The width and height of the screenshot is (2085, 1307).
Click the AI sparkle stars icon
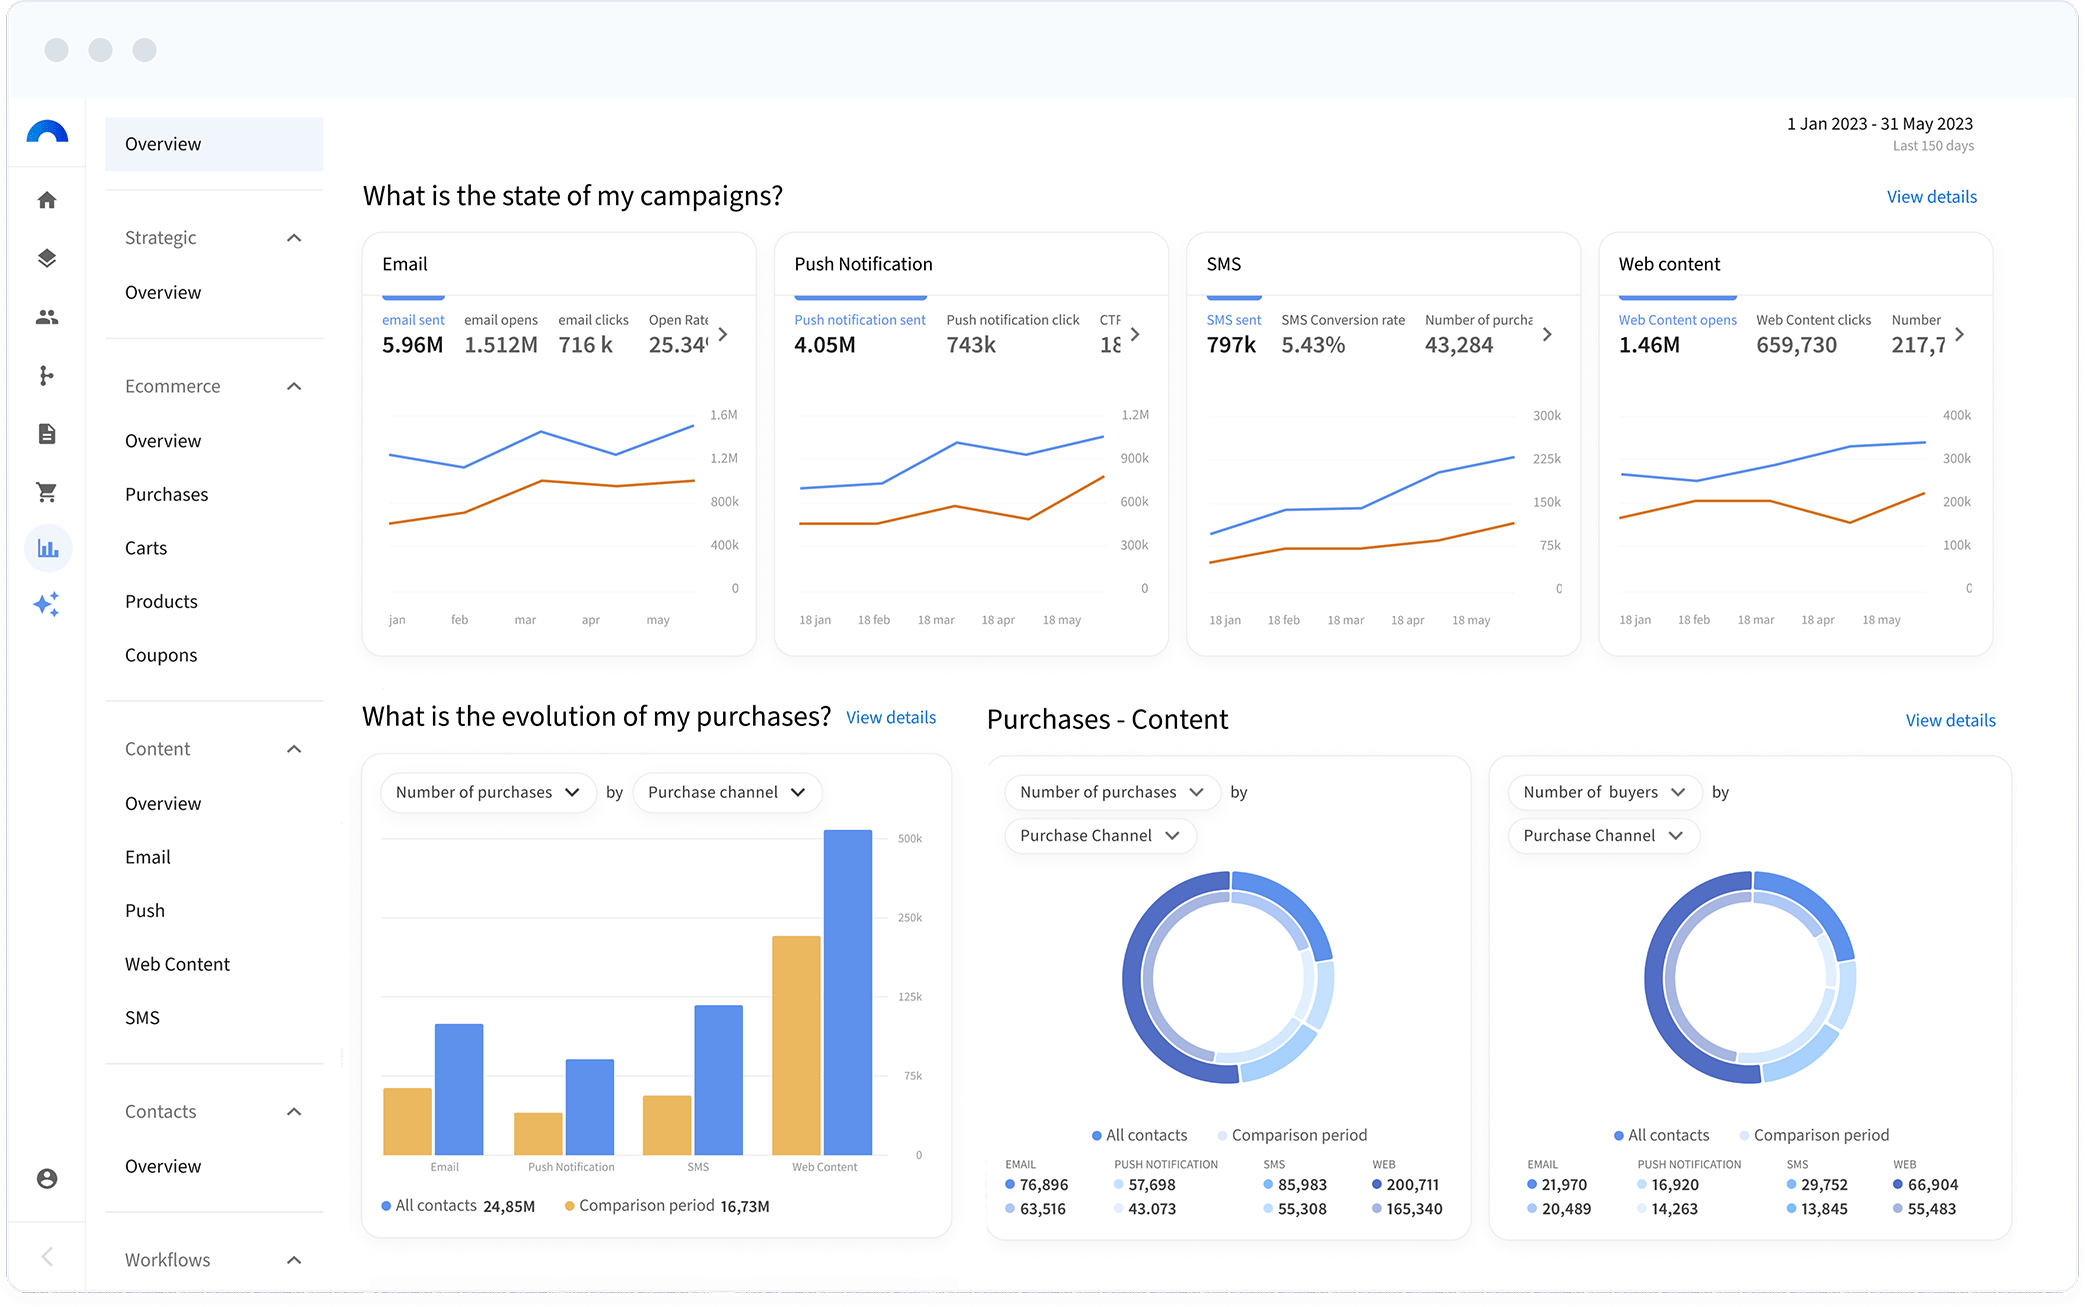pos(47,604)
